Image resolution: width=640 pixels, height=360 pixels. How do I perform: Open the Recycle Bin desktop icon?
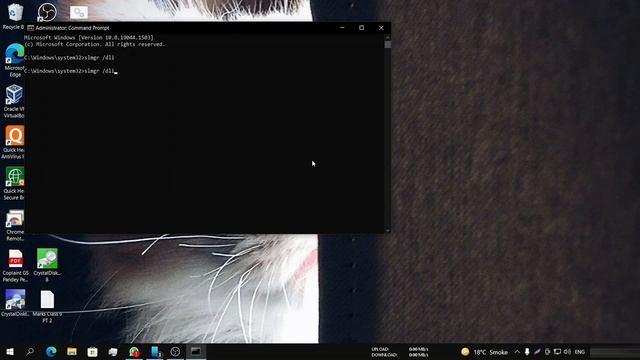point(15,16)
